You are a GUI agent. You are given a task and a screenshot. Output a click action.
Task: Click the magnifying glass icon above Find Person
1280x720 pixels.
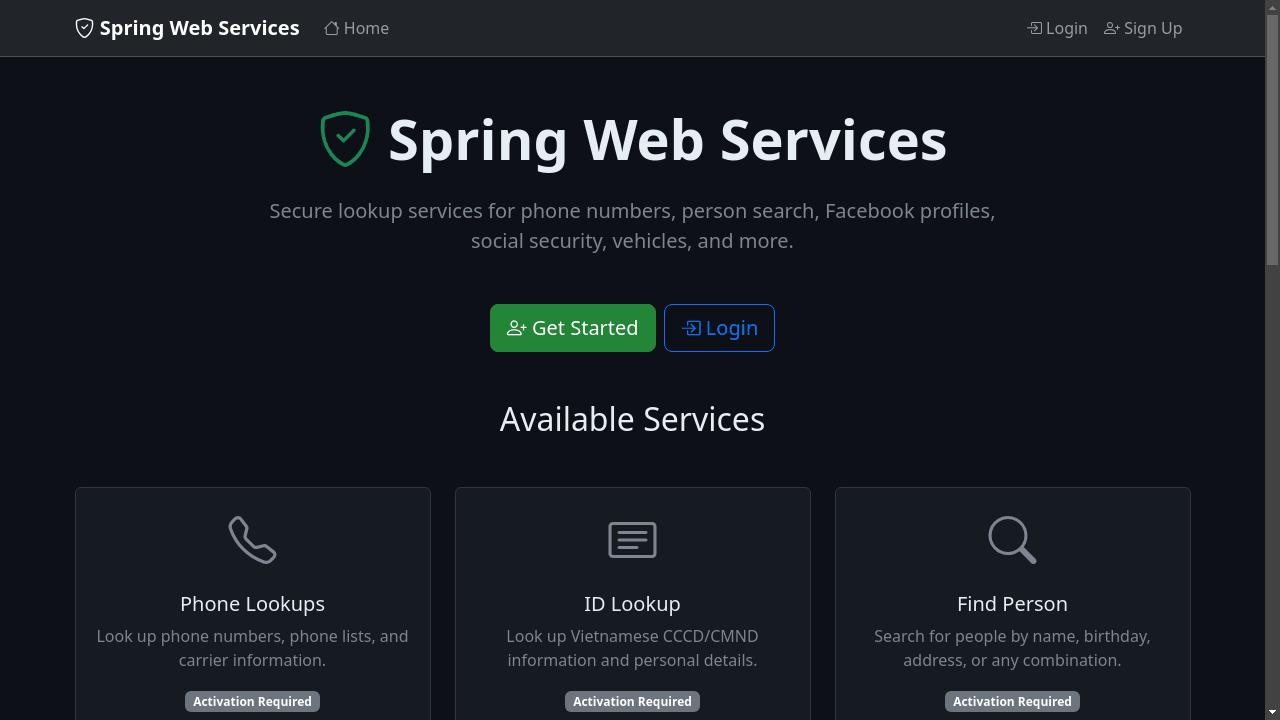(1012, 540)
